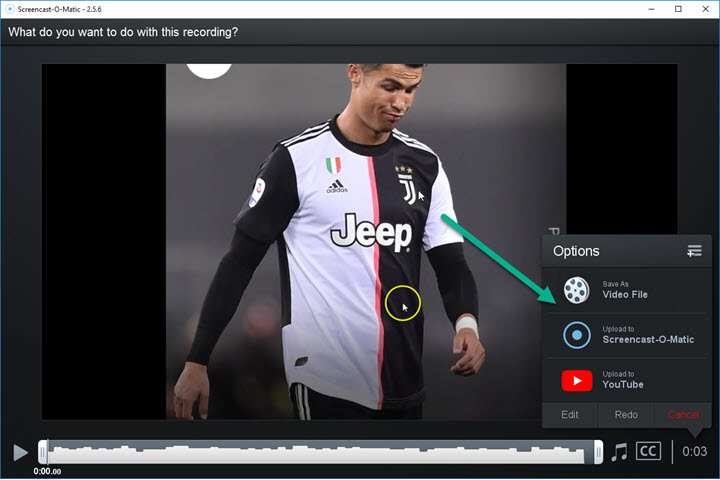Image resolution: width=720 pixels, height=480 pixels.
Task: Open the music note audio options
Action: pos(619,452)
